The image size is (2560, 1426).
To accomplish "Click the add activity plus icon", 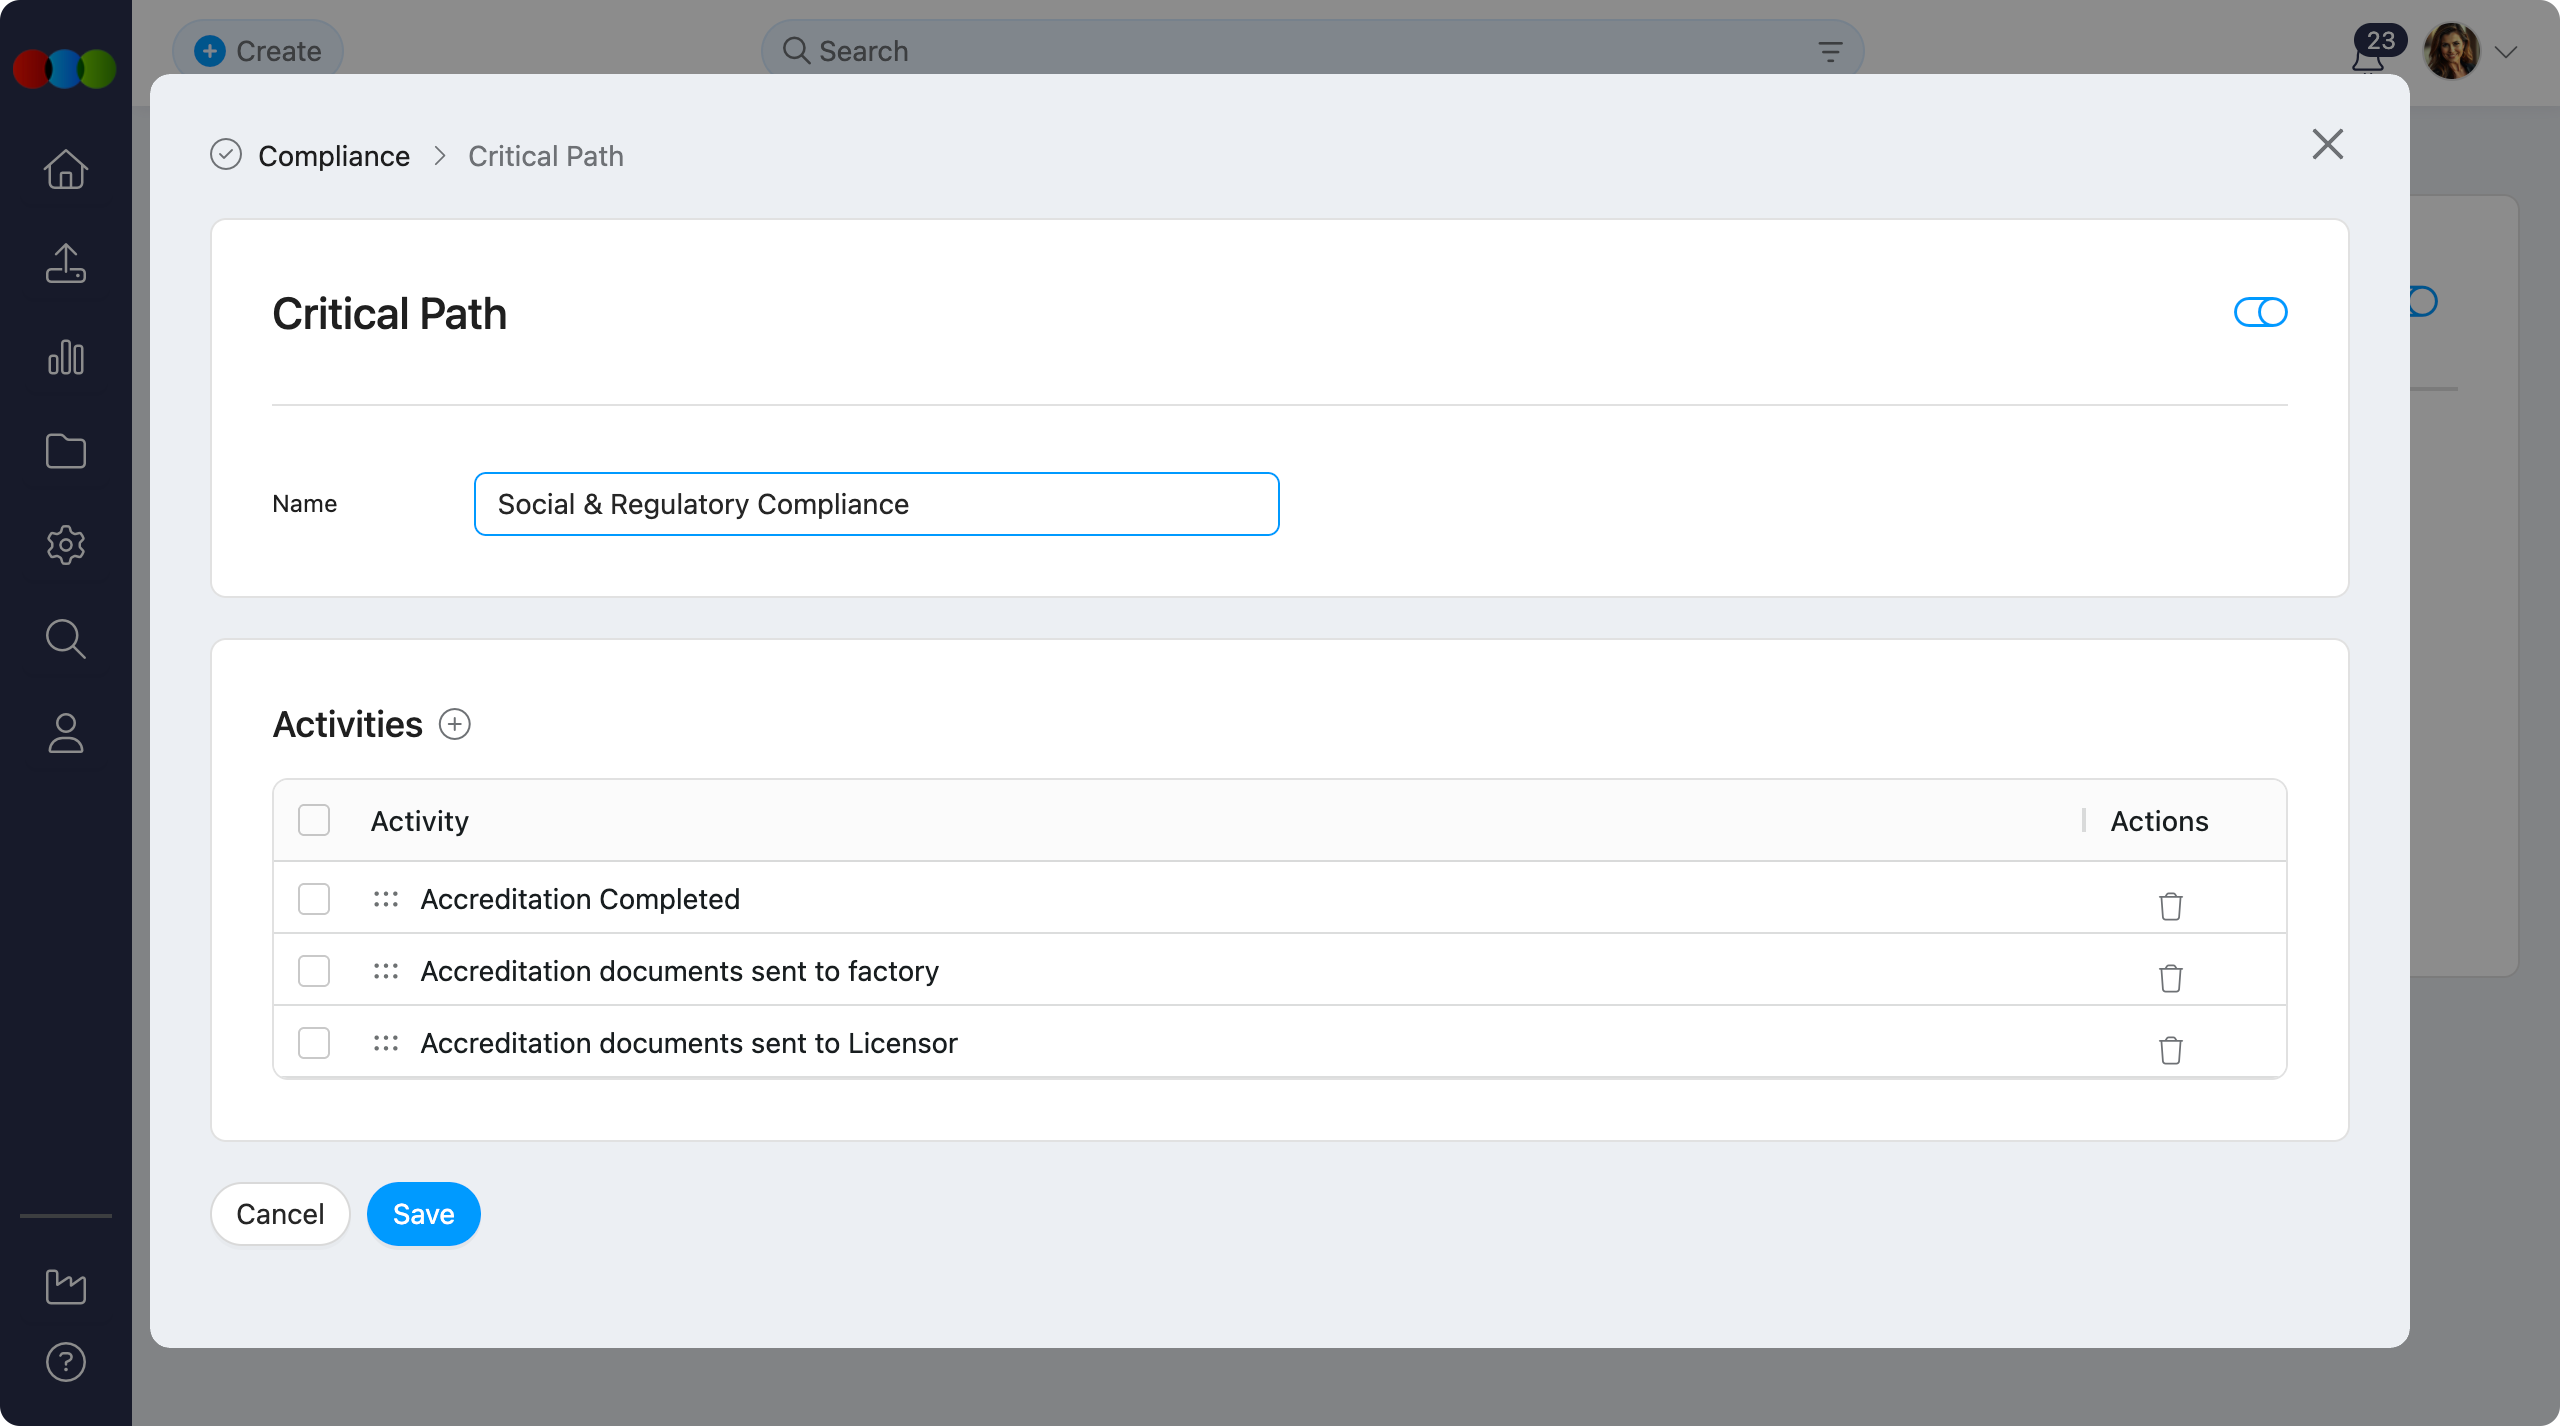I will [455, 724].
